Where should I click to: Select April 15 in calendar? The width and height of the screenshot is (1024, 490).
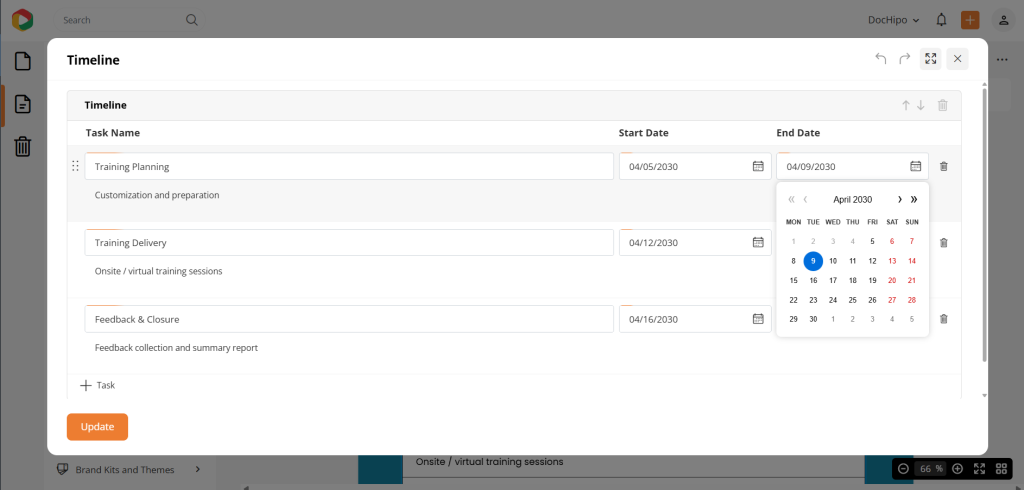coord(793,280)
